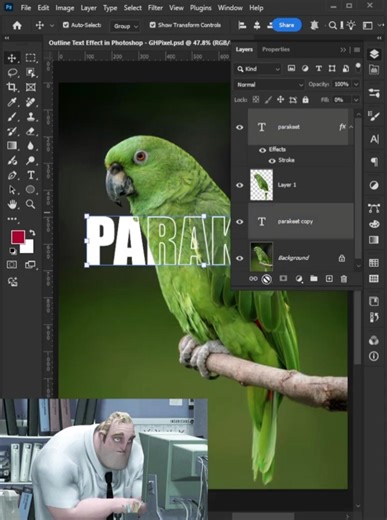Hide Layer 1 visibility
The height and width of the screenshot is (520, 387).
pos(240,185)
